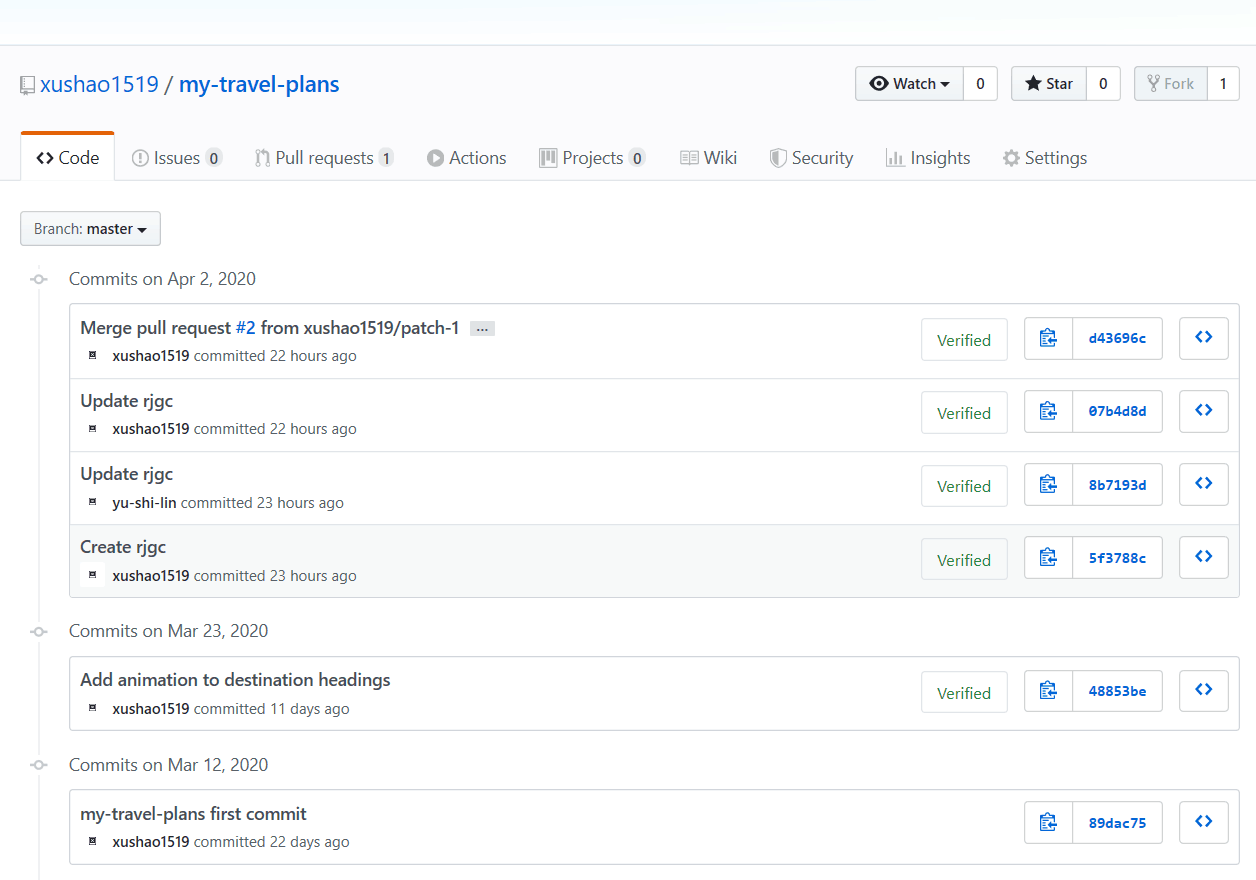Browse repository at commit 8b7193d
Image resolution: width=1256 pixels, height=880 pixels.
pyautogui.click(x=1204, y=484)
